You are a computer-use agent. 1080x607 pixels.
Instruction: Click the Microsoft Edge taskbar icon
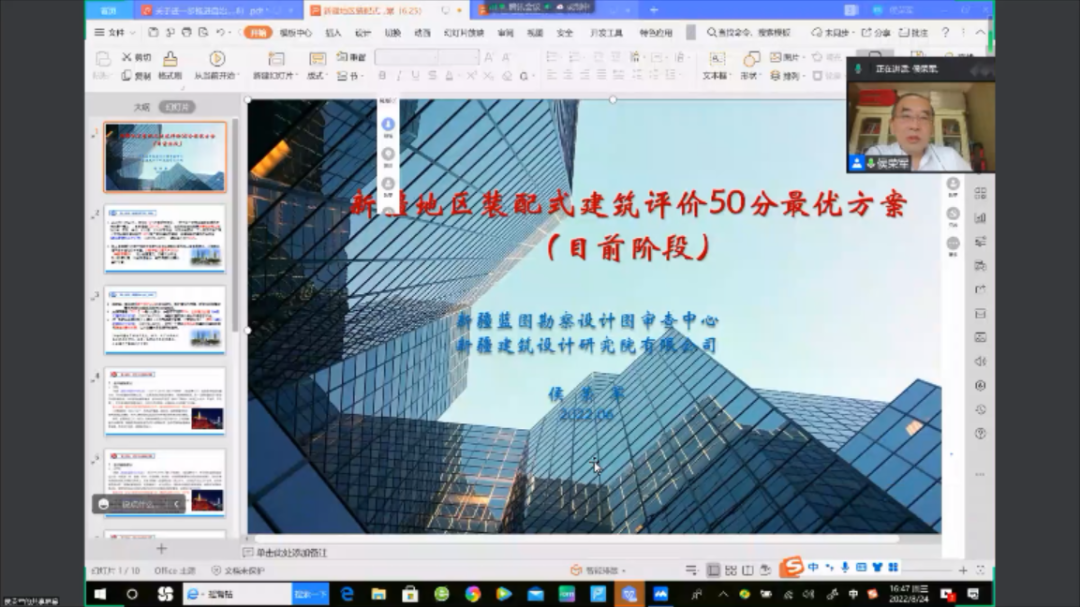(347, 594)
